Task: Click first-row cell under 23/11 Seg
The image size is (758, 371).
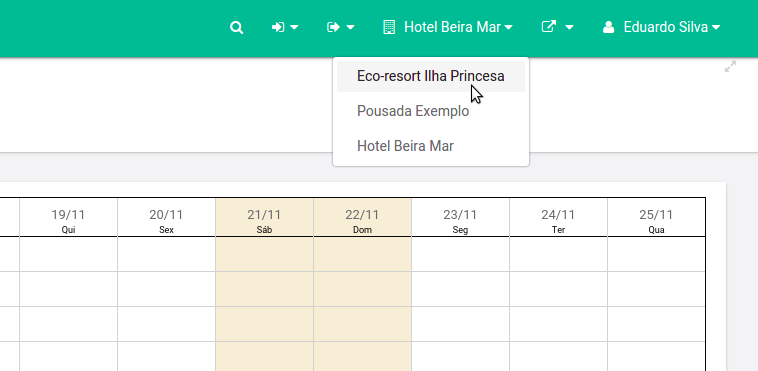Action: (460, 254)
